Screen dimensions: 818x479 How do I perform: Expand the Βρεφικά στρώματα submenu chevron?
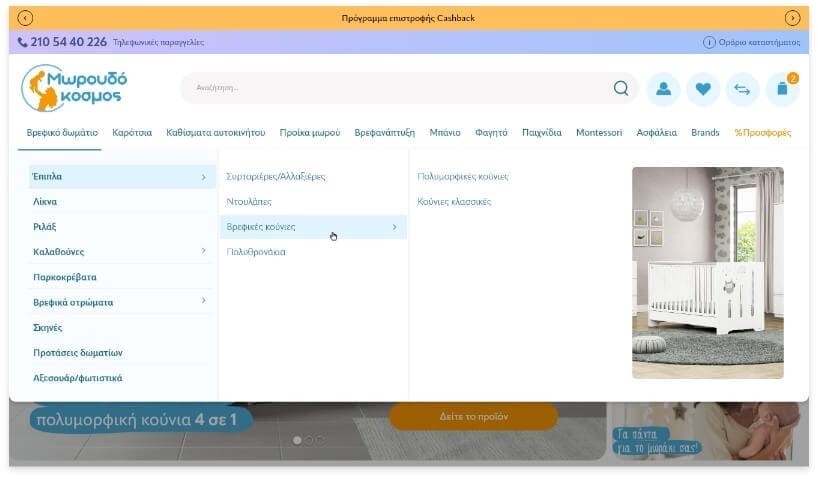coord(203,301)
